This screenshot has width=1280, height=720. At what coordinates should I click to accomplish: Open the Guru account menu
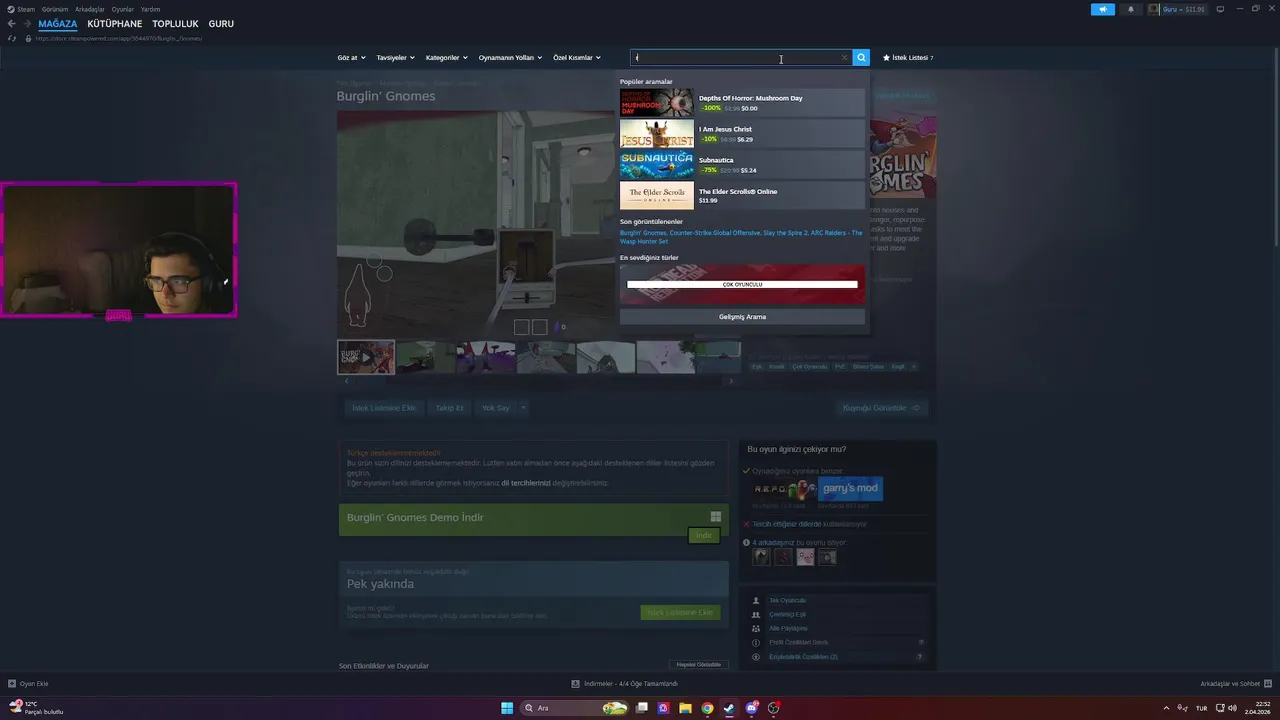point(1177,9)
